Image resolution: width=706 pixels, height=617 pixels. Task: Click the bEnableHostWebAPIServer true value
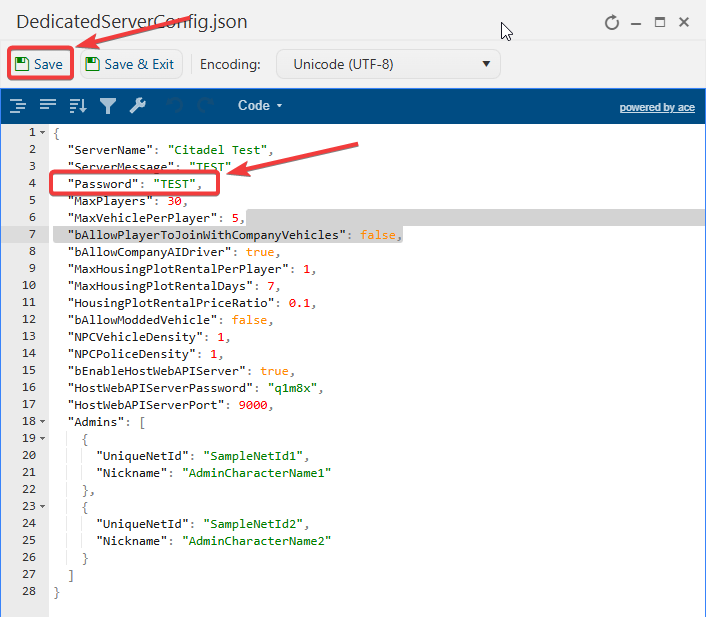click(274, 371)
